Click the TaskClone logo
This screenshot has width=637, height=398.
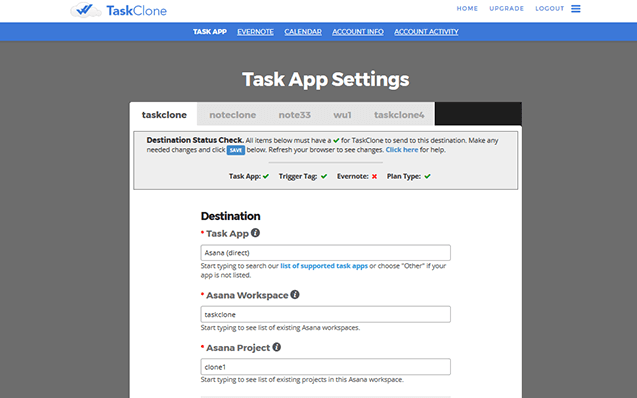point(119,10)
